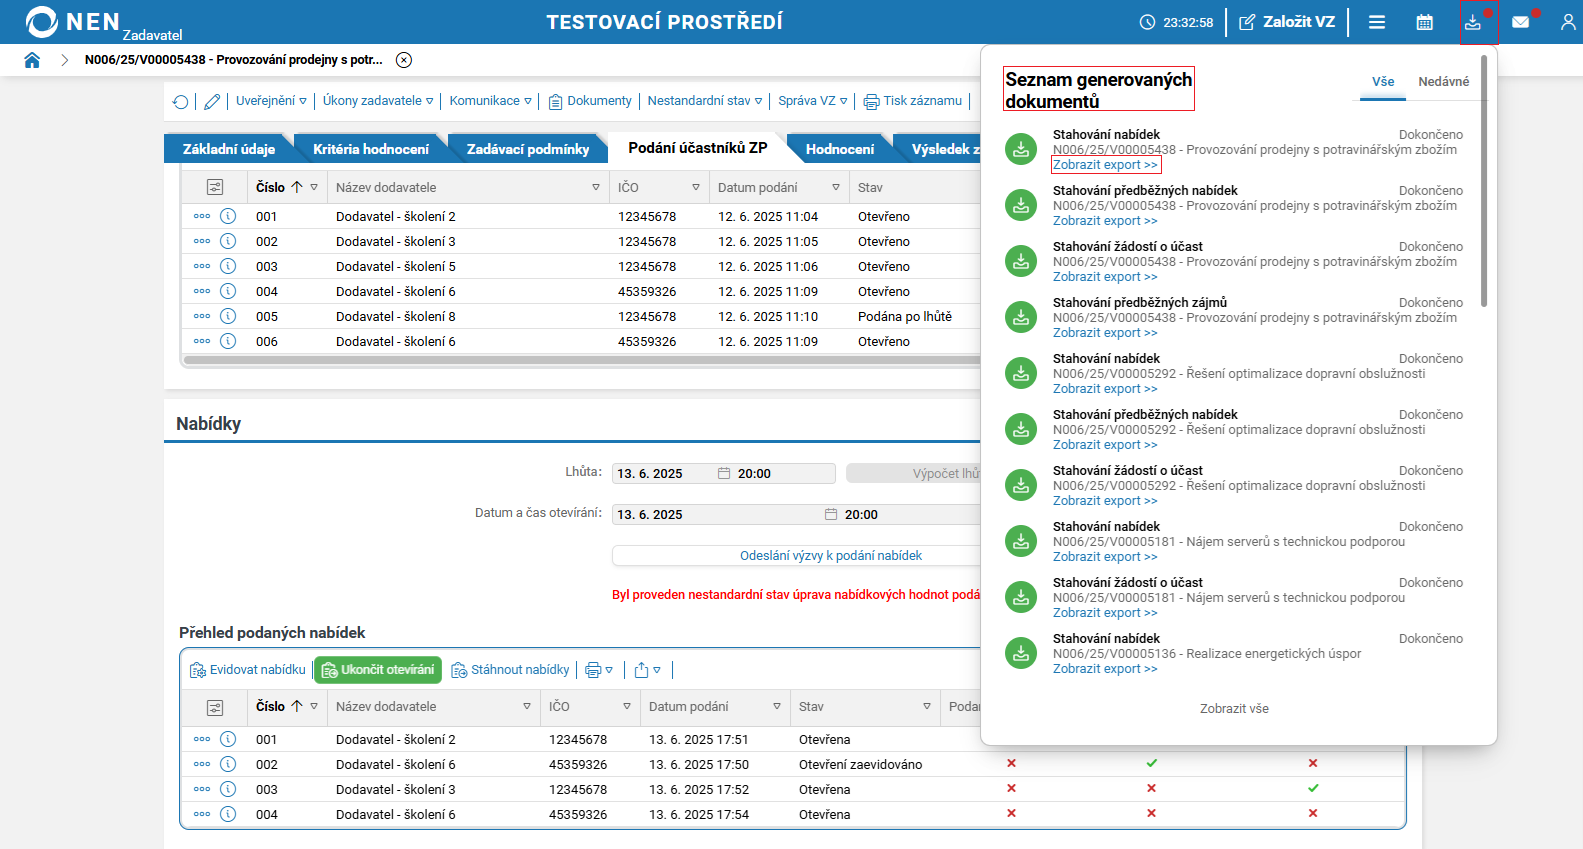Click the user profile icon
Viewport: 1583px width, 849px height.
1567,22
